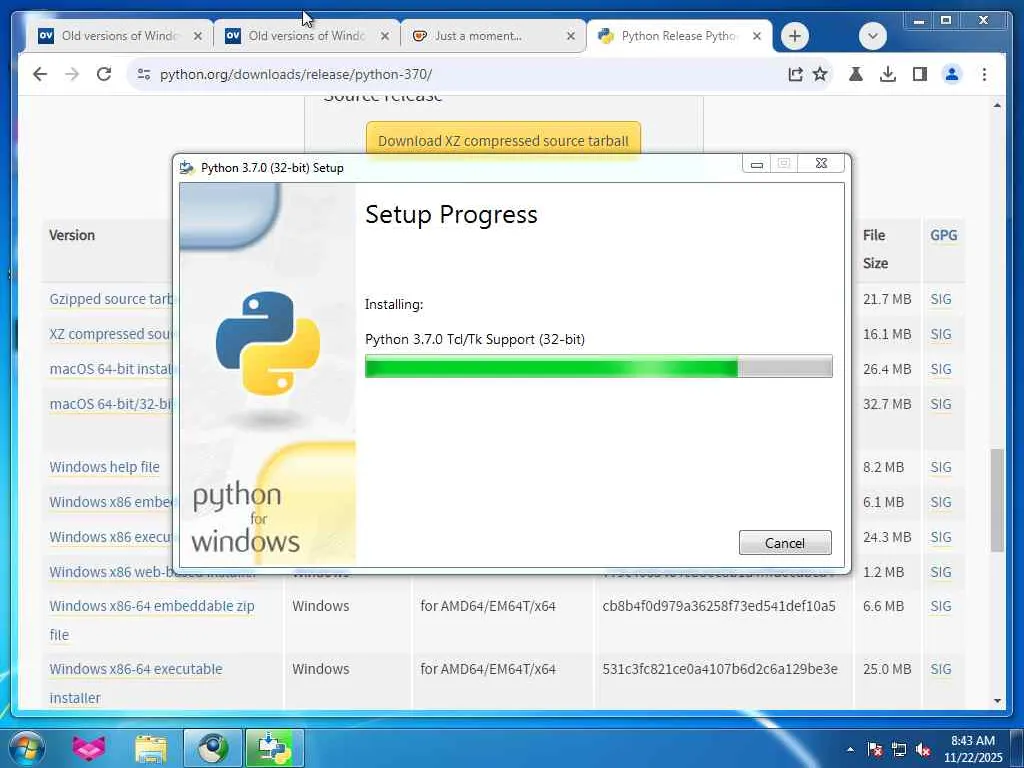Open the Windows x86 embeddable link
The image size is (1024, 768).
[x=111, y=502]
